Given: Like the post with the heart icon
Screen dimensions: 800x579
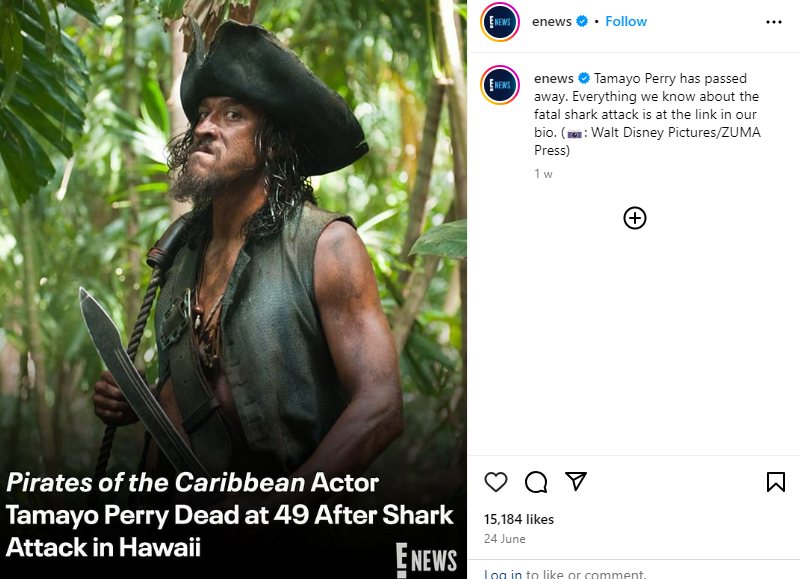Looking at the screenshot, I should 496,482.
